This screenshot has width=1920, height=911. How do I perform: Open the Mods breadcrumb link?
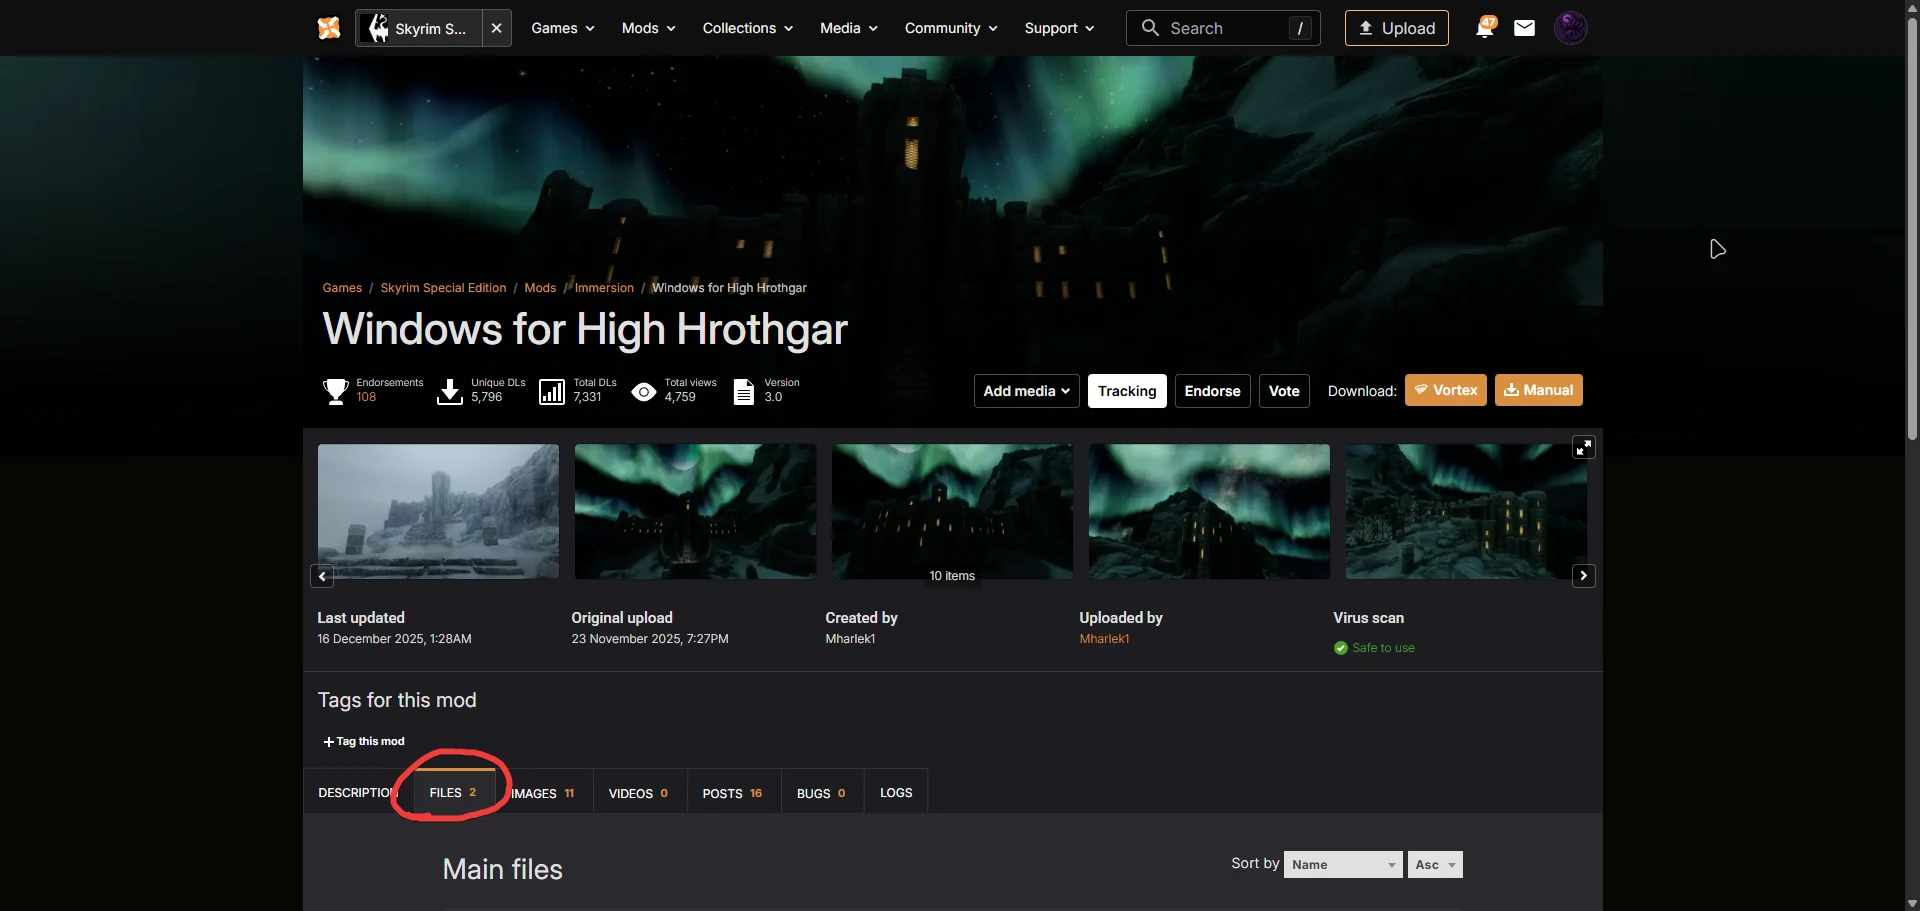[540, 288]
